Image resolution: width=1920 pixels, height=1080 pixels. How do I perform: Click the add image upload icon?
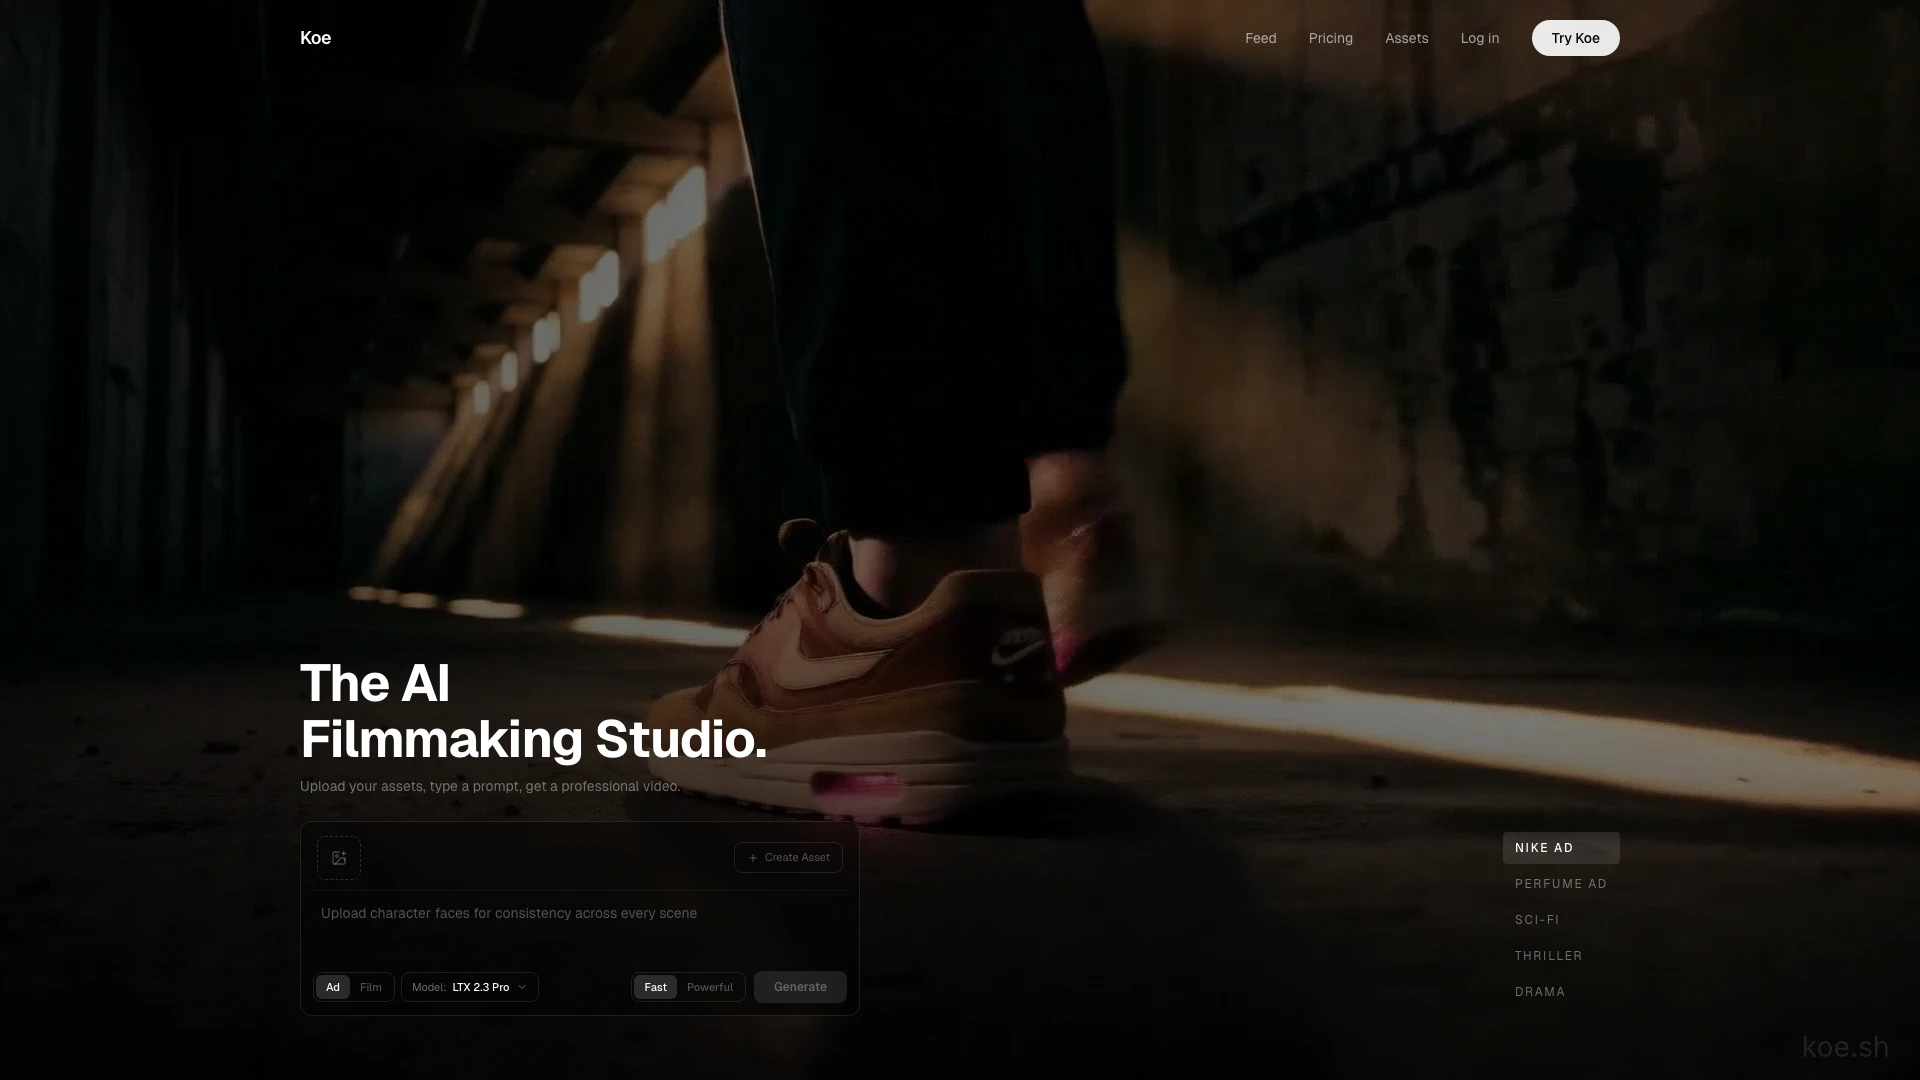point(339,858)
